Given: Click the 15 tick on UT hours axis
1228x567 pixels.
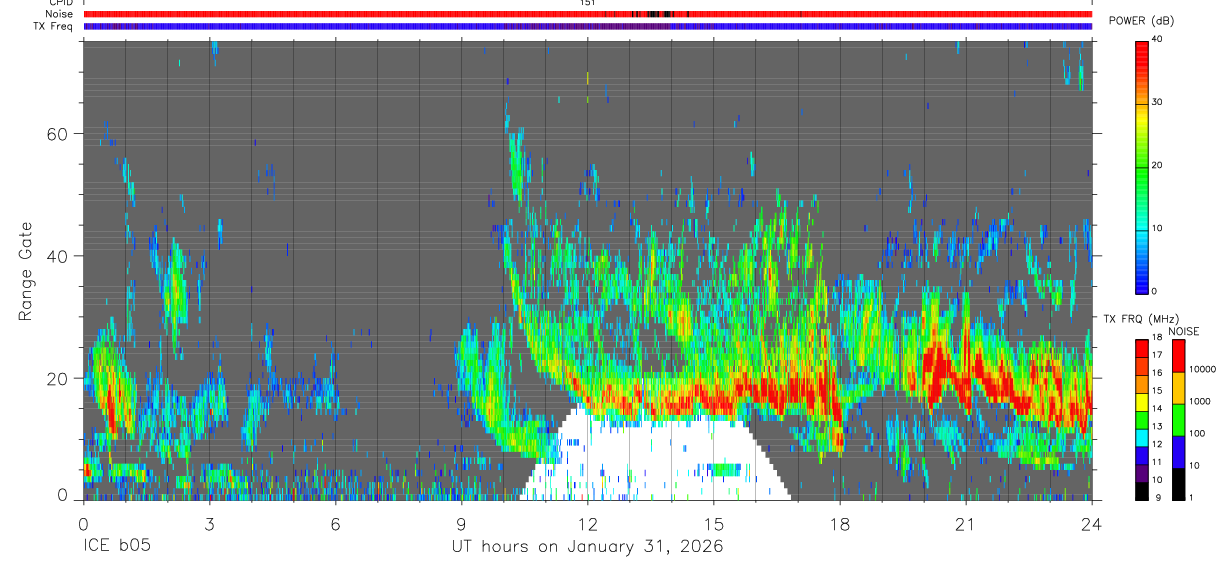Looking at the screenshot, I should [x=714, y=523].
